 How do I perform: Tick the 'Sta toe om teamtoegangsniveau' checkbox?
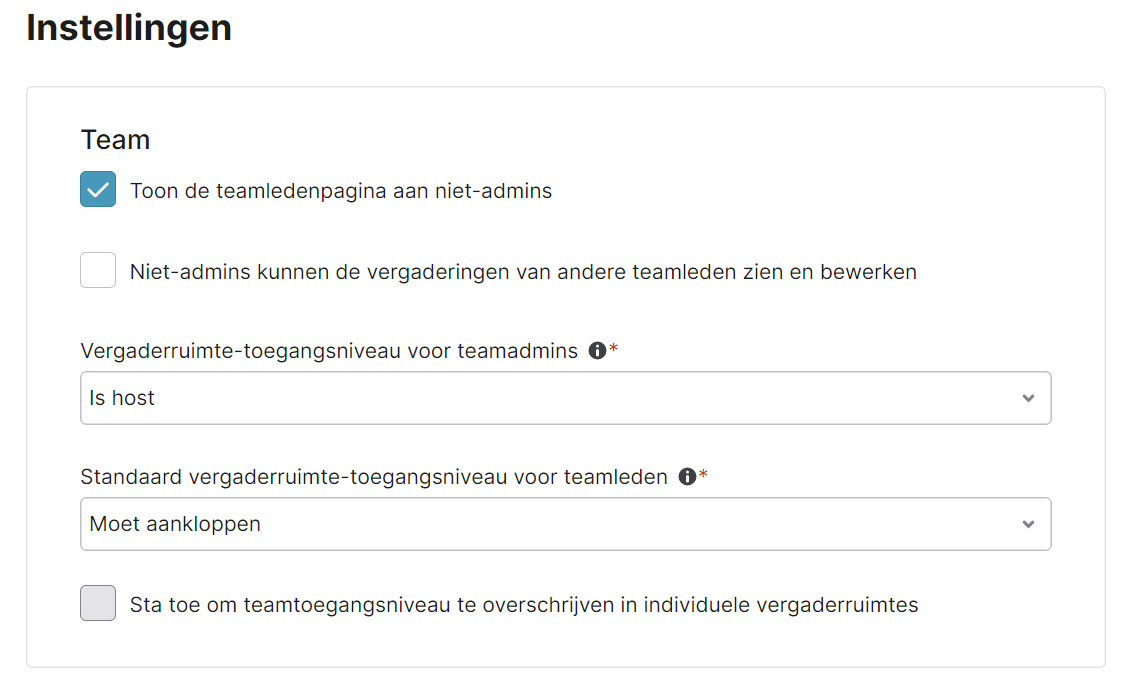98,603
